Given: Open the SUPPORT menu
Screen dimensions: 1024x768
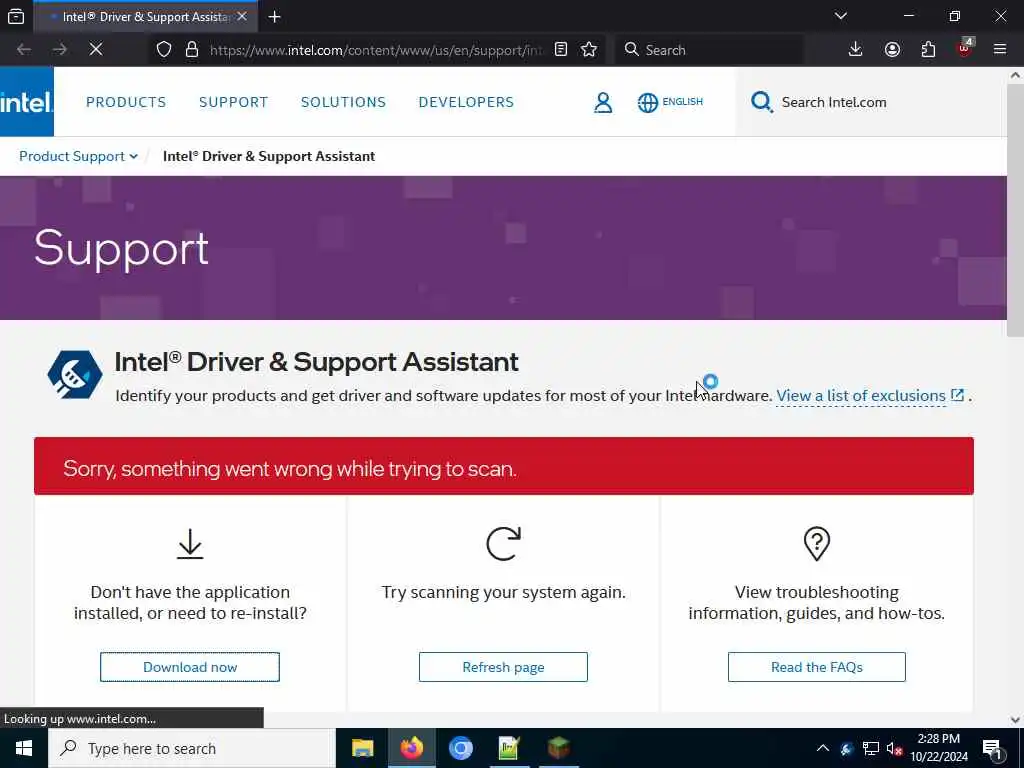Looking at the screenshot, I should [x=234, y=103].
